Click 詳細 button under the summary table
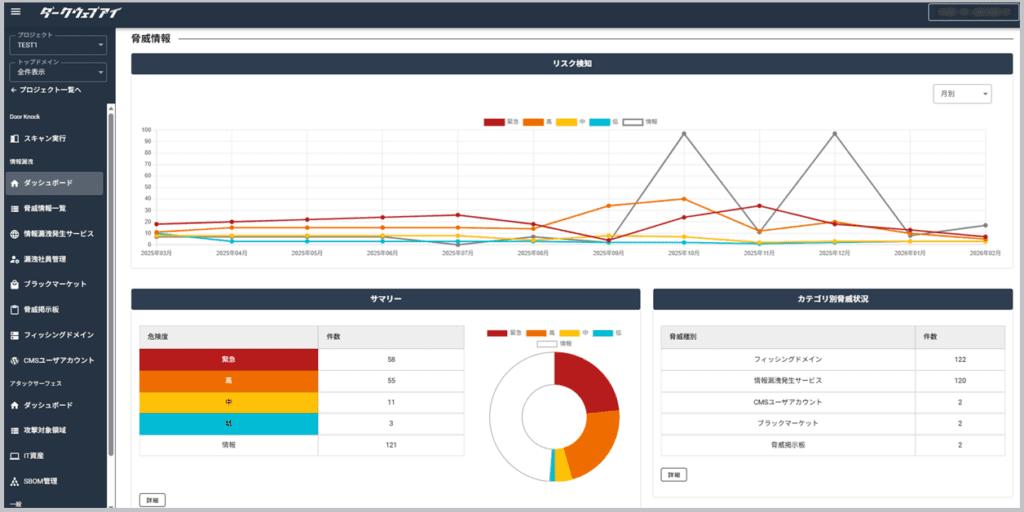The height and width of the screenshot is (512, 1024). tap(152, 499)
